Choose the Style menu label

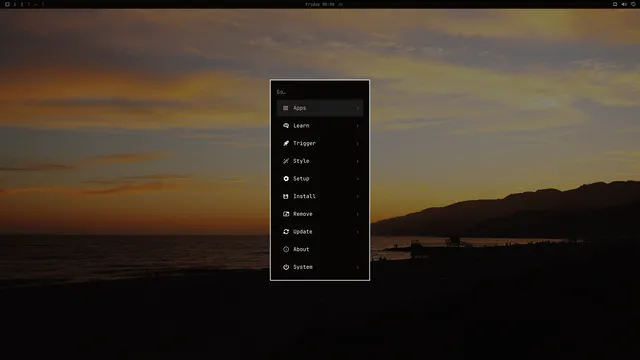tap(301, 161)
